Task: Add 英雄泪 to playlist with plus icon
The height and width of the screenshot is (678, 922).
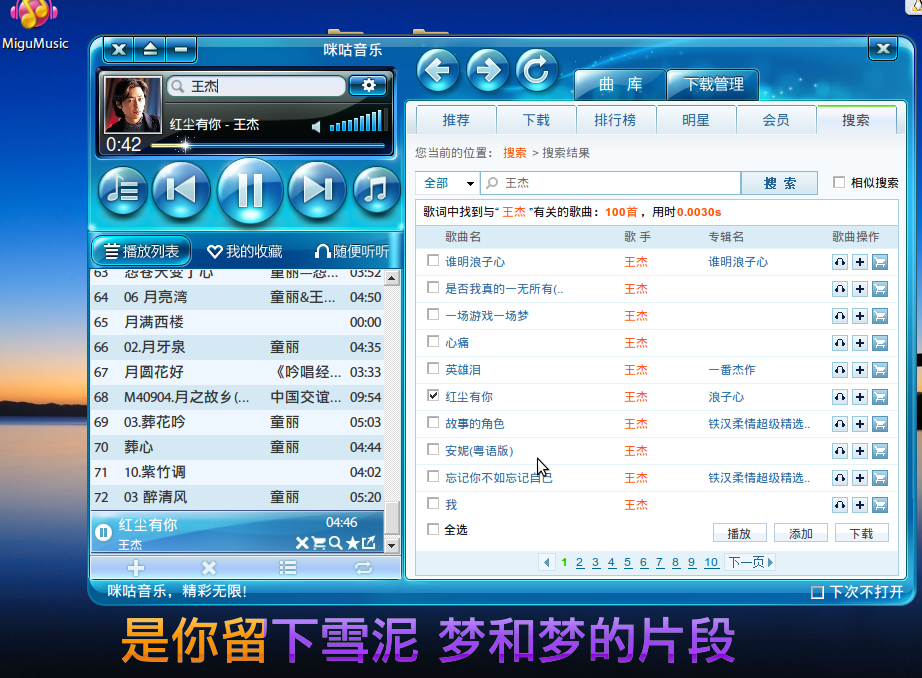Action: coord(860,370)
